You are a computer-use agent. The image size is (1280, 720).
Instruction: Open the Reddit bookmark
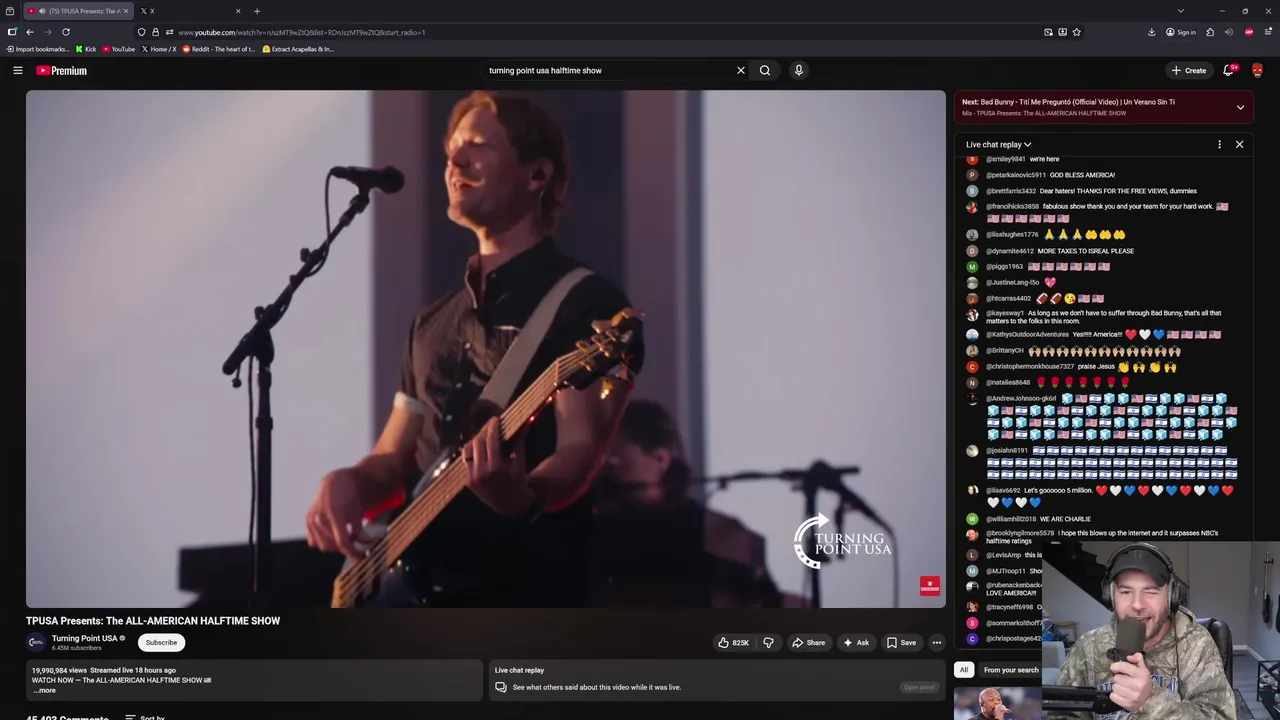219,49
